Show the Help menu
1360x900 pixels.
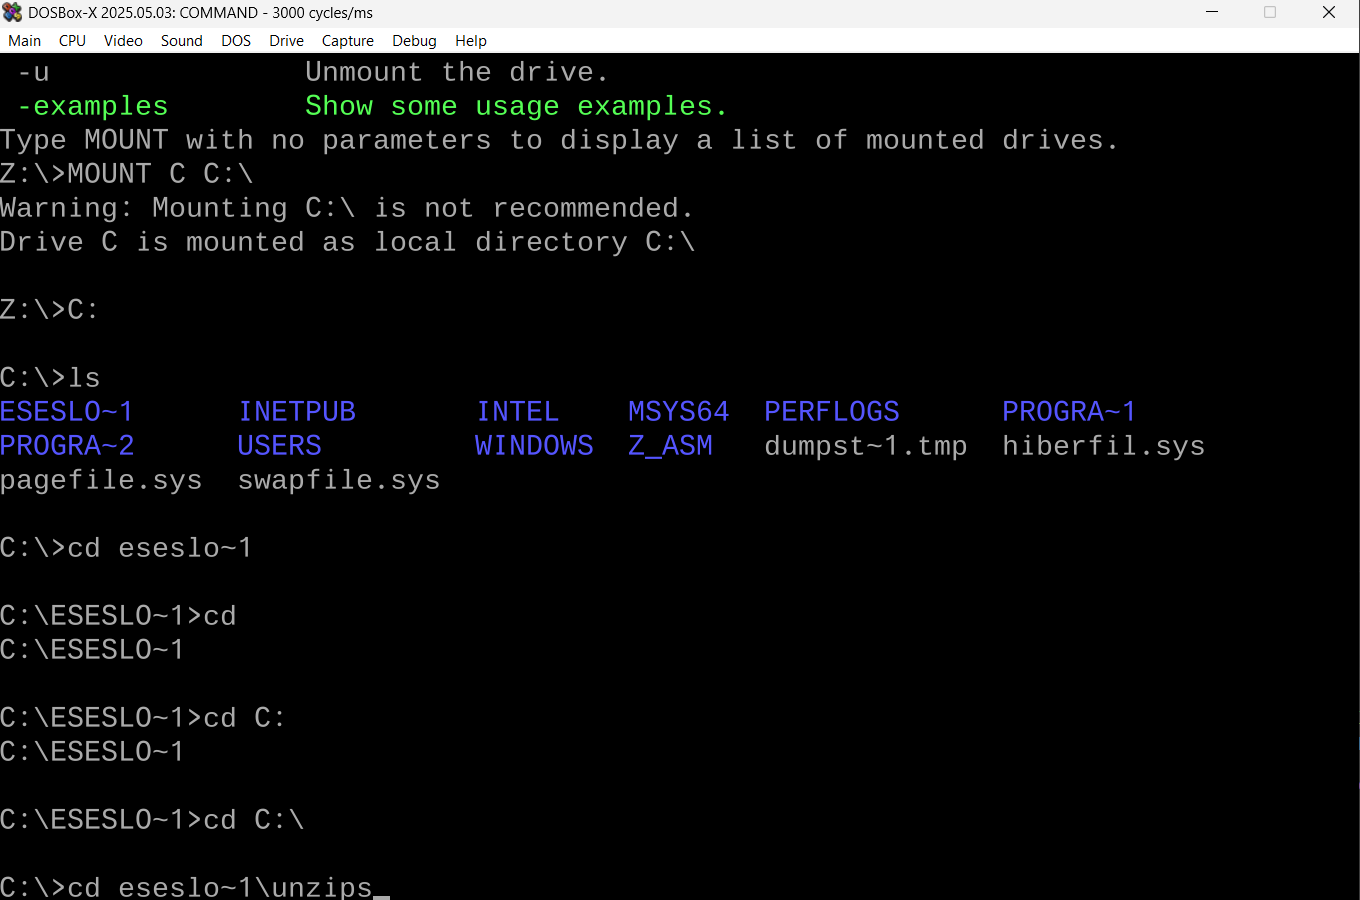[x=470, y=41]
